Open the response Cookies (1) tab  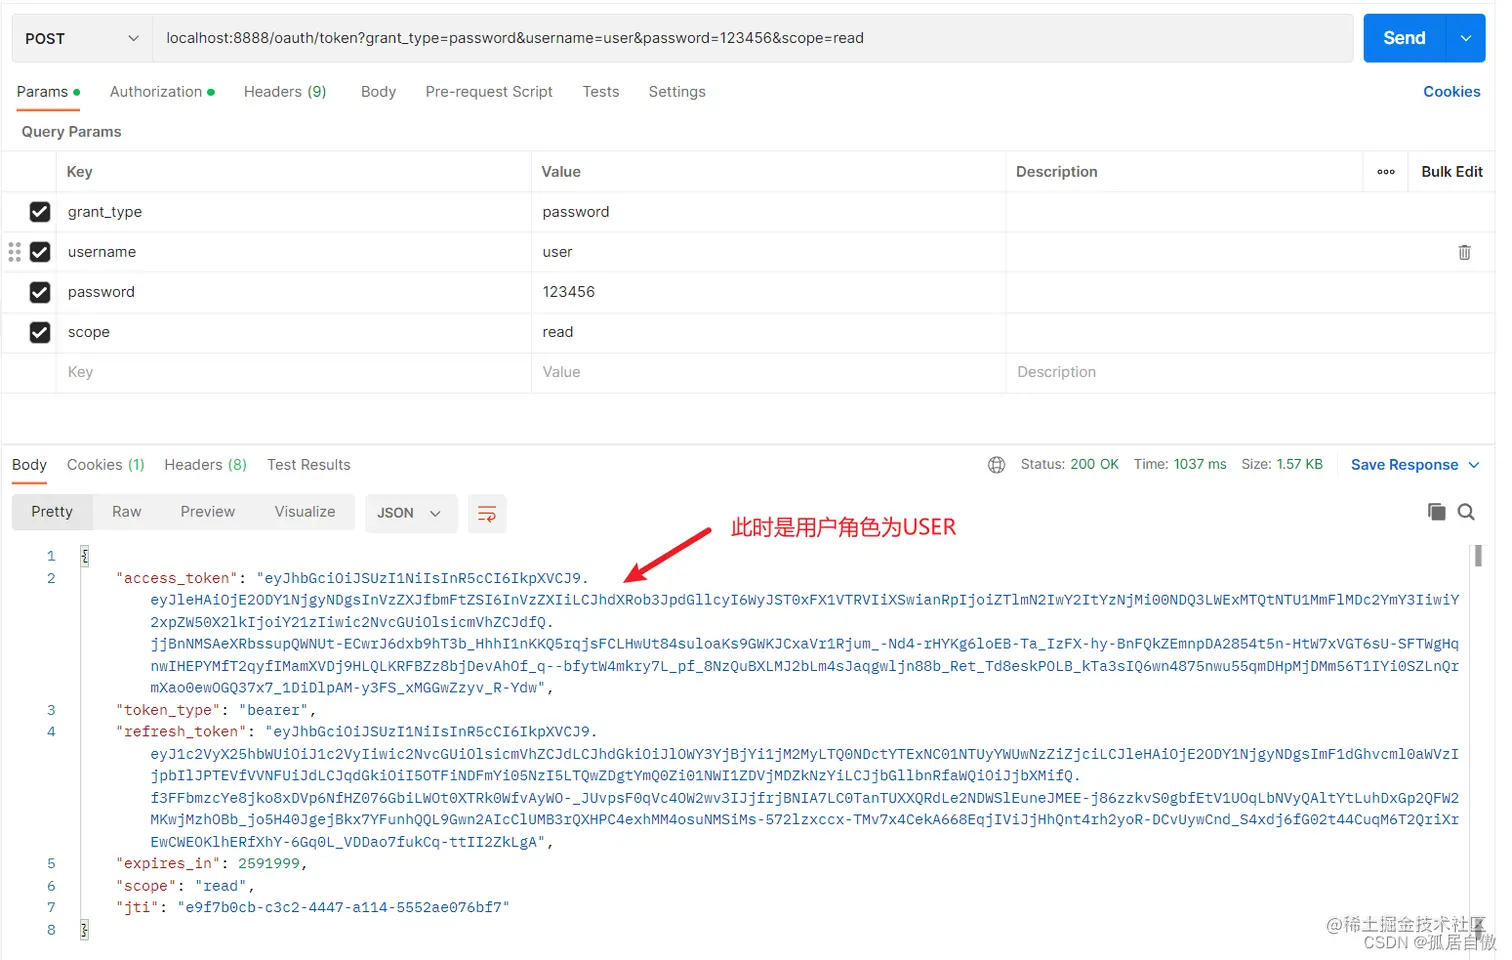106,465
